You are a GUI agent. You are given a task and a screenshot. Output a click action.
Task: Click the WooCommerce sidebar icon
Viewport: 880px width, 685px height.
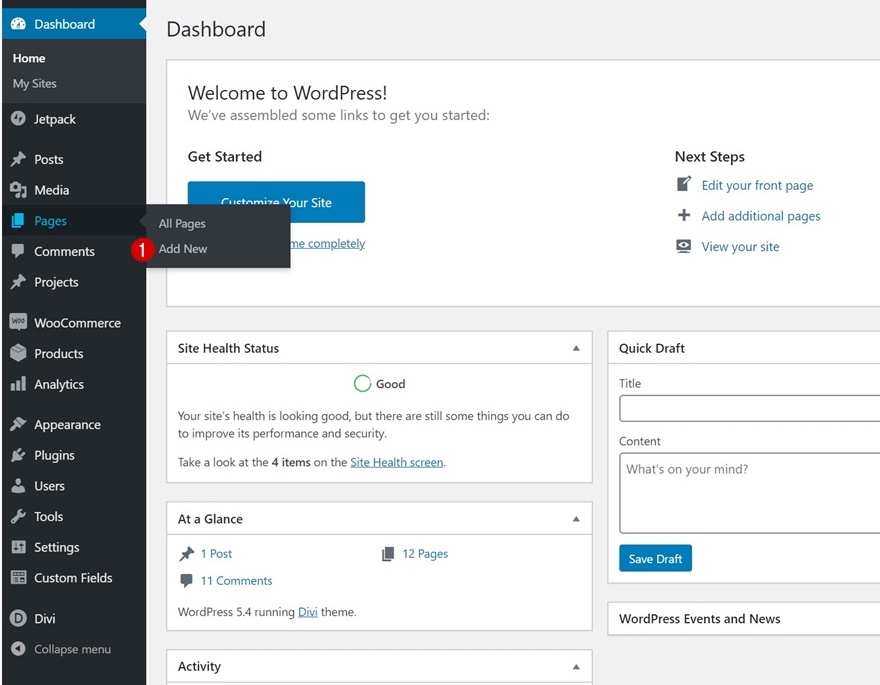[18, 323]
